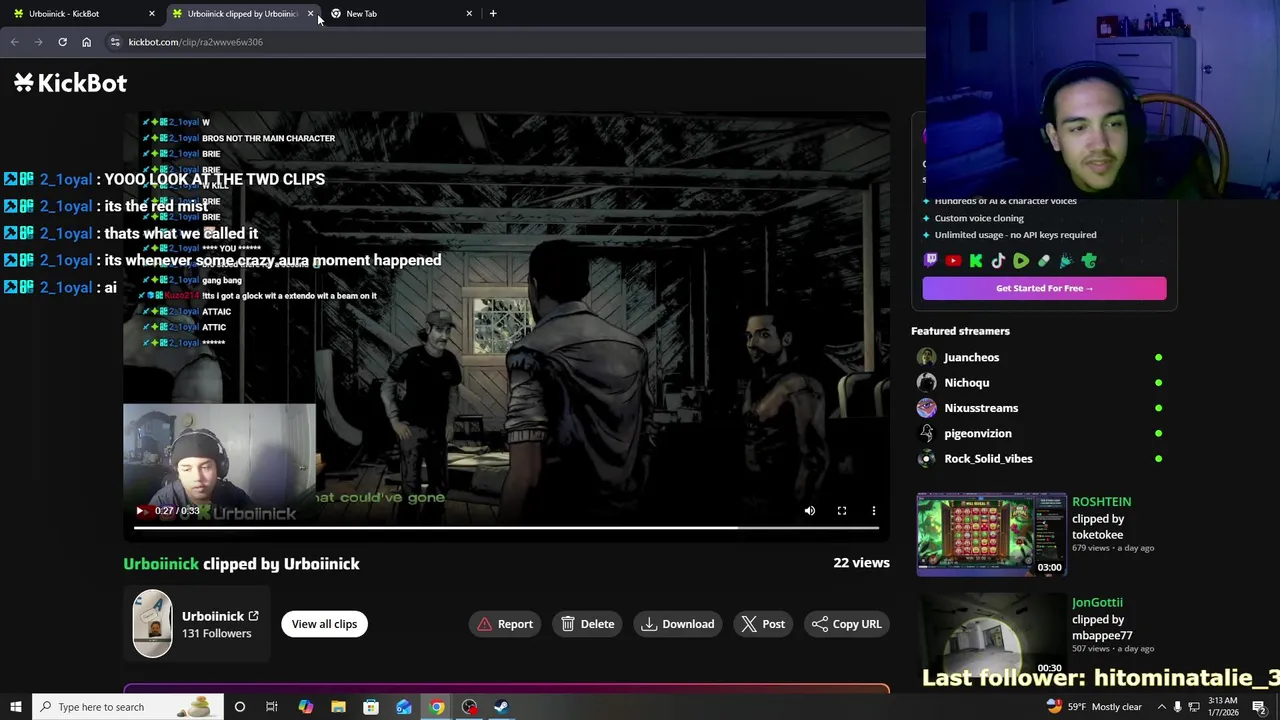
Task: Open Outlook mail app from taskbar
Action: tap(404, 707)
